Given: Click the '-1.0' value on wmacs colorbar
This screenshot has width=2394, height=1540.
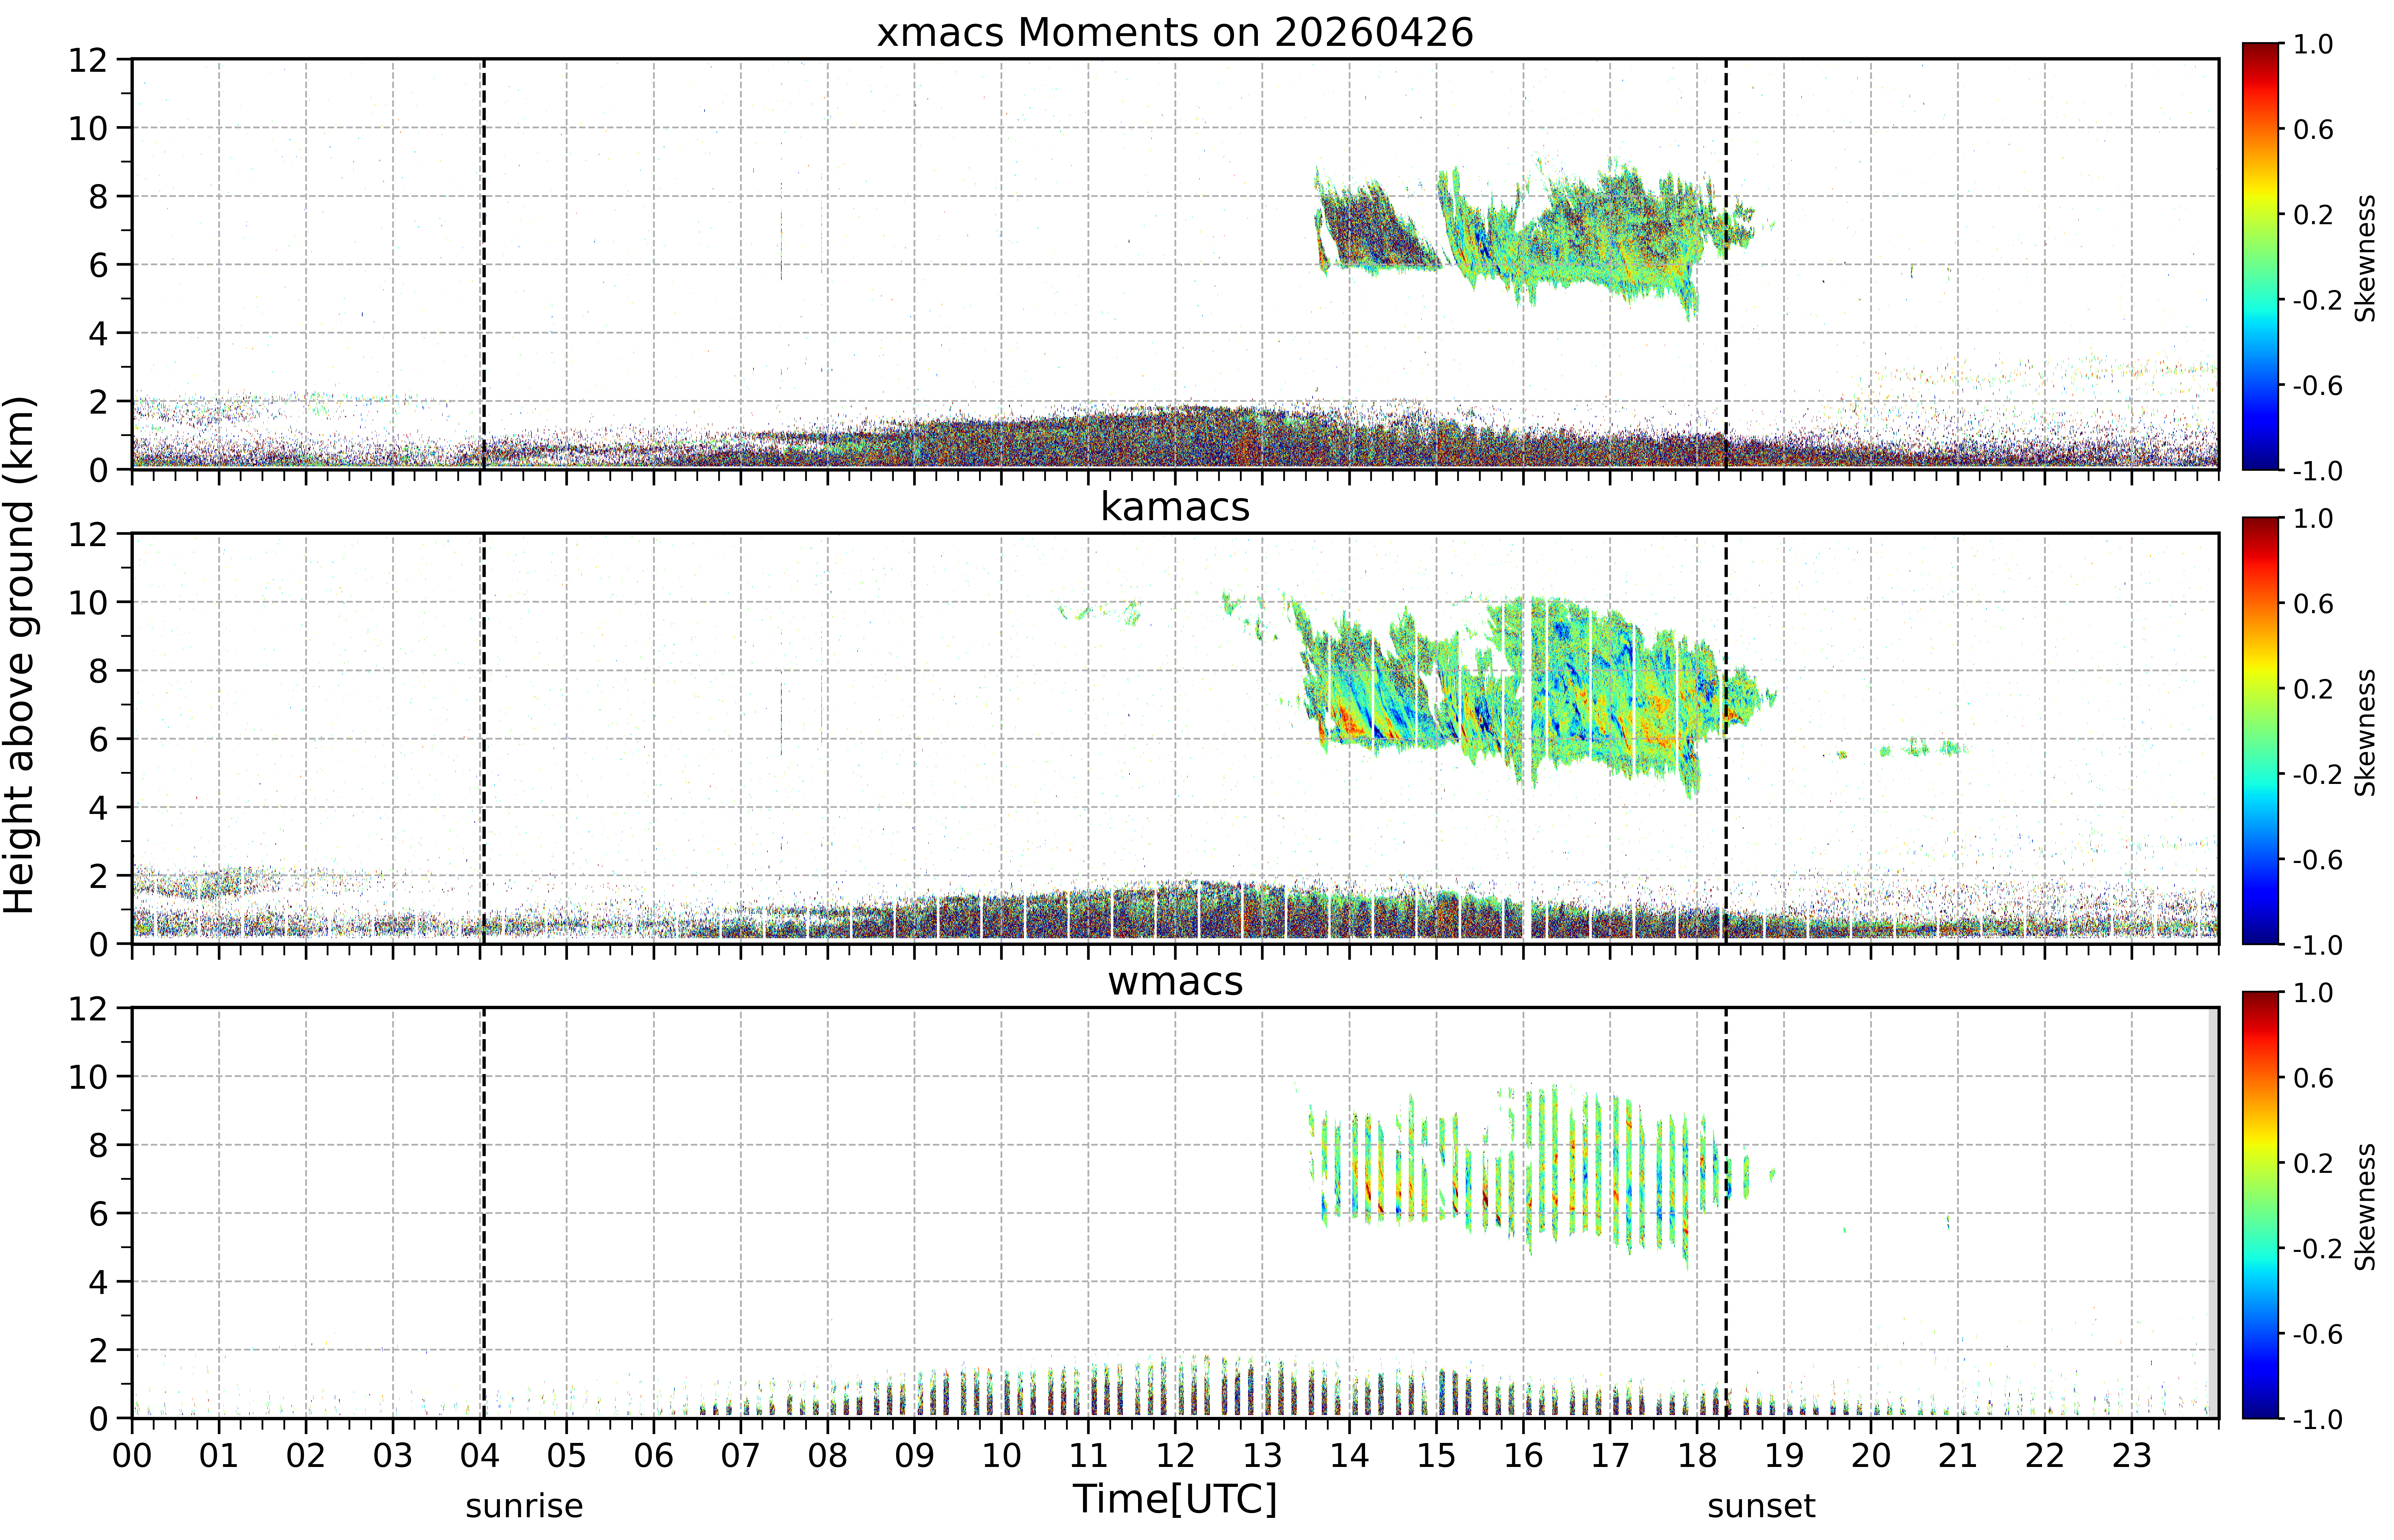Looking at the screenshot, I should click(x=2318, y=1419).
